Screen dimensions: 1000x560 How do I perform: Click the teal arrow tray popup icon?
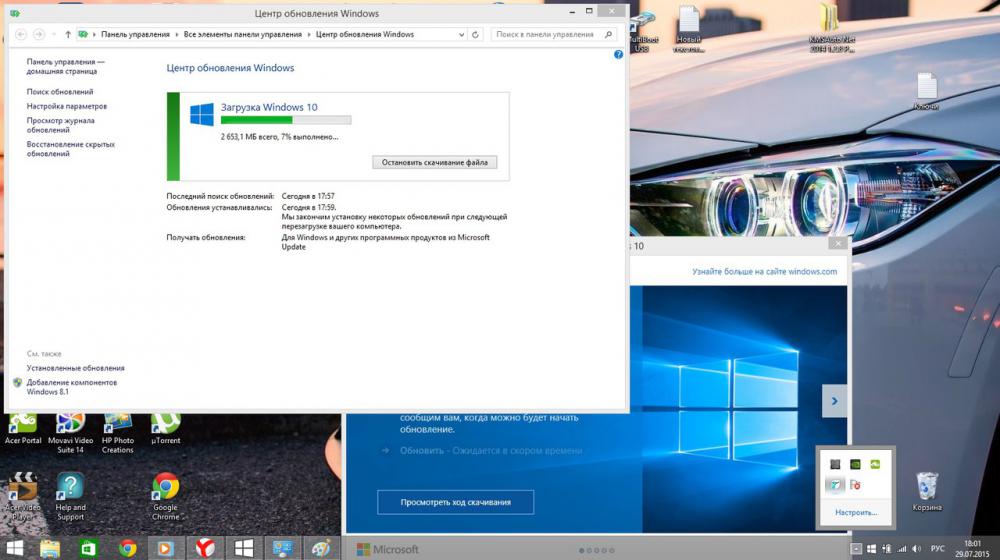point(835,485)
